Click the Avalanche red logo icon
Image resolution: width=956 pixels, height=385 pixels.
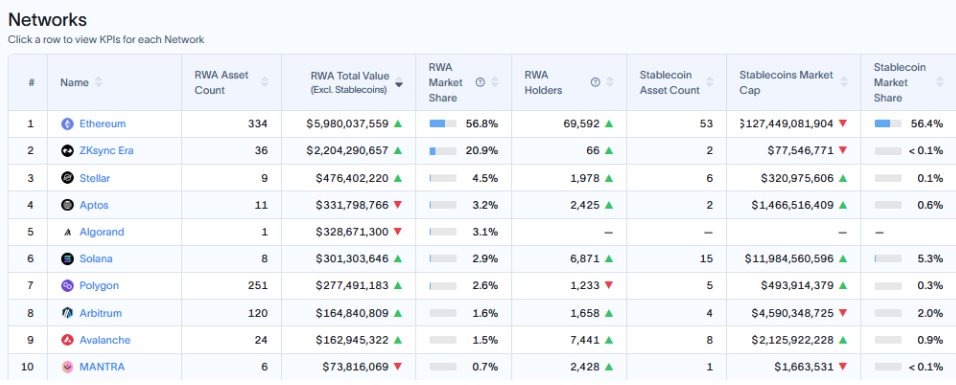click(67, 340)
